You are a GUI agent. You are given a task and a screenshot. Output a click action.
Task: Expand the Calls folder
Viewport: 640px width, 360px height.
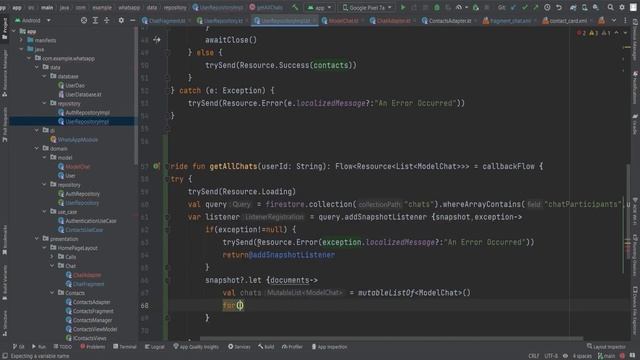52,257
